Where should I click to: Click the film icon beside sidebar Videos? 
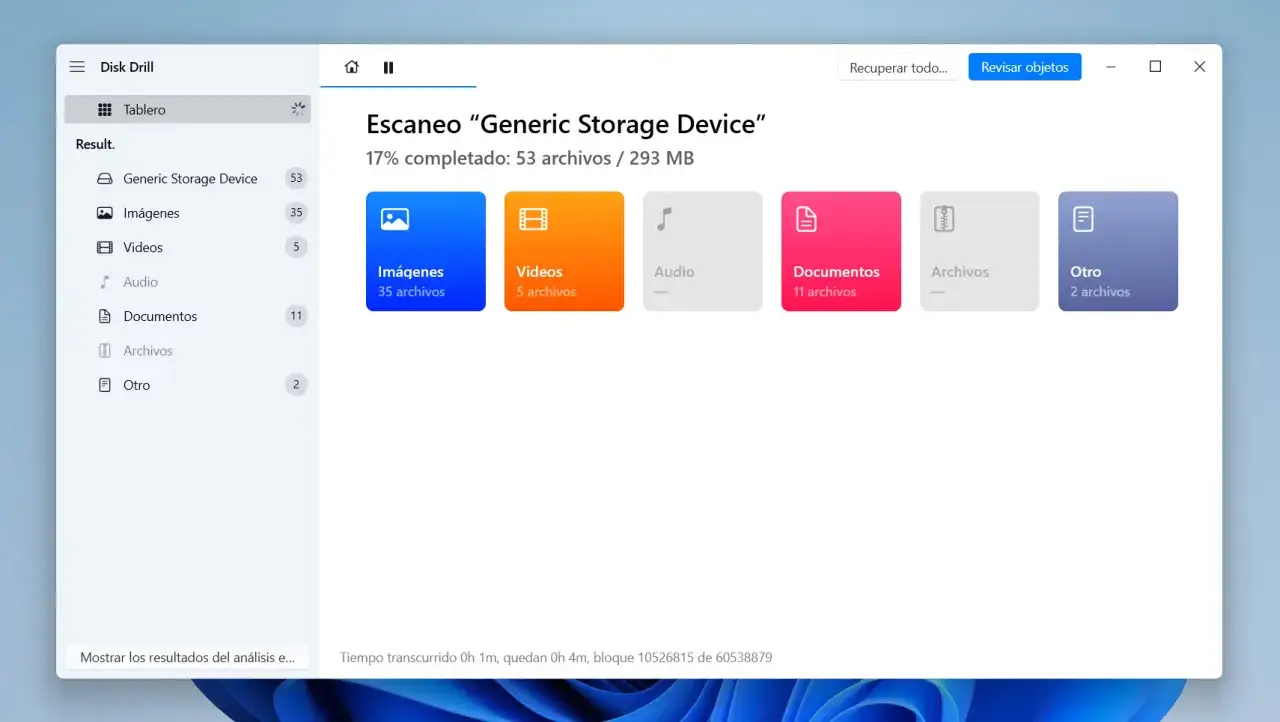tap(105, 247)
